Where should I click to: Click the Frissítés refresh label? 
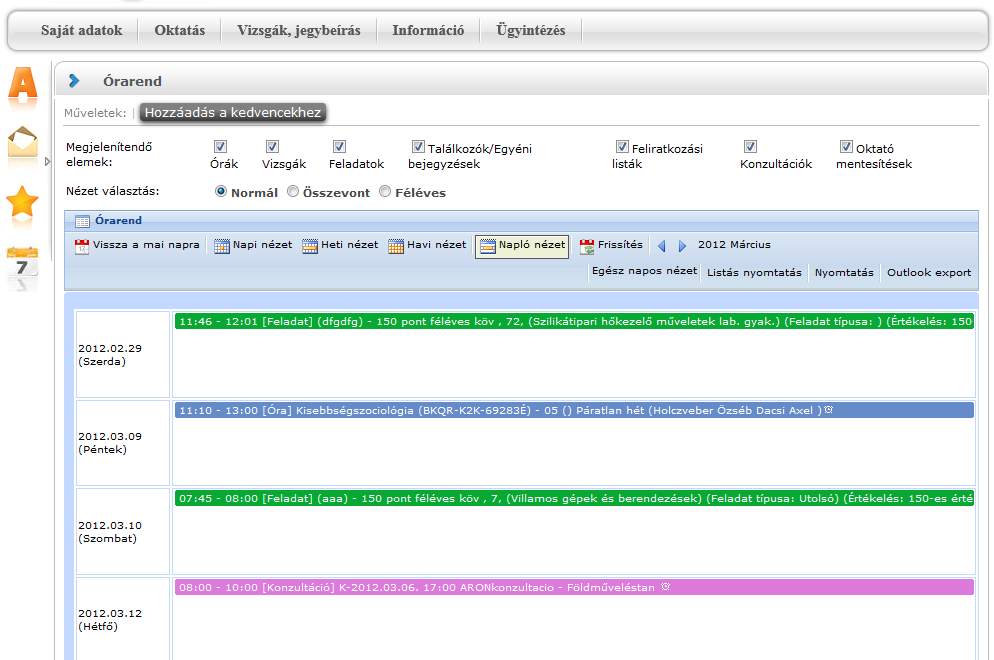[x=620, y=245]
